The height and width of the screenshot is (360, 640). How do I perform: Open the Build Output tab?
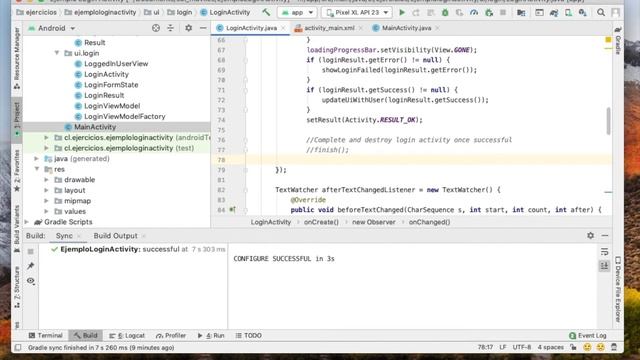[116, 236]
